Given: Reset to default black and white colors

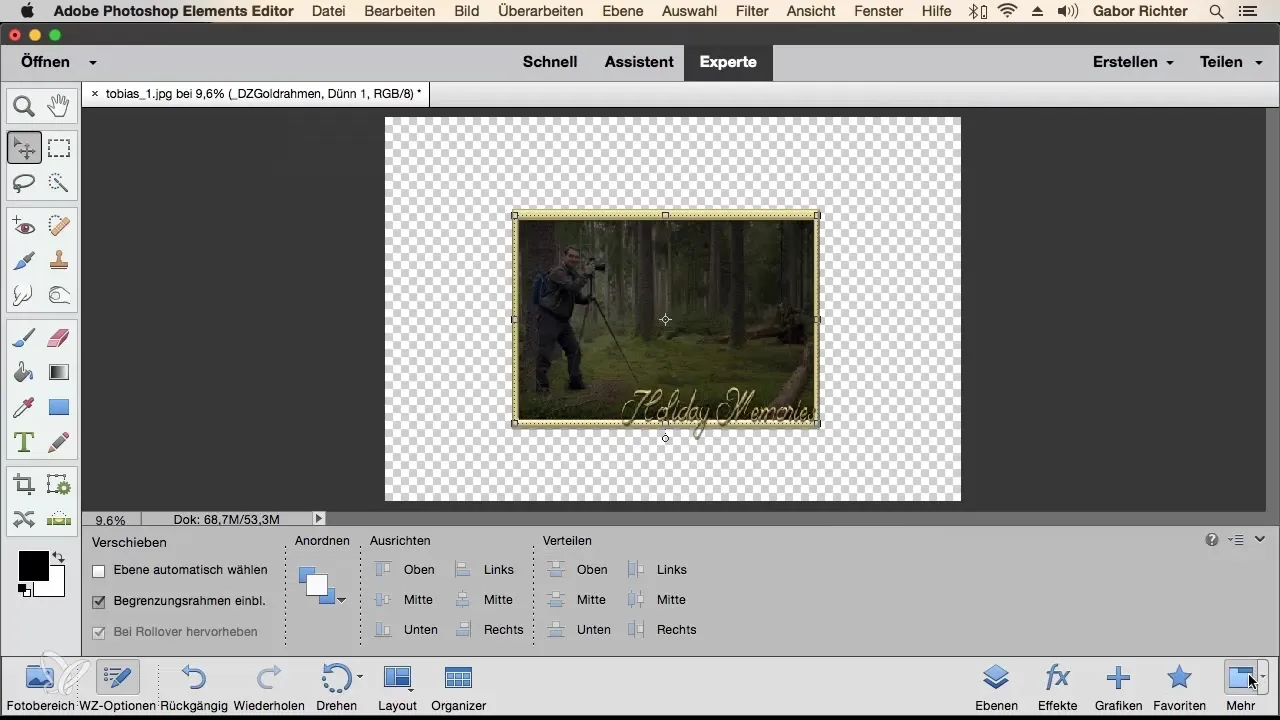Looking at the screenshot, I should click(x=23, y=591).
